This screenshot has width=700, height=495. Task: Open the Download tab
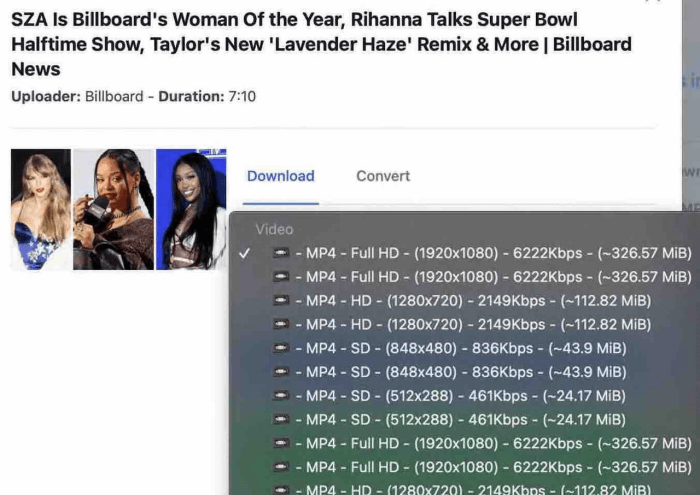280,176
